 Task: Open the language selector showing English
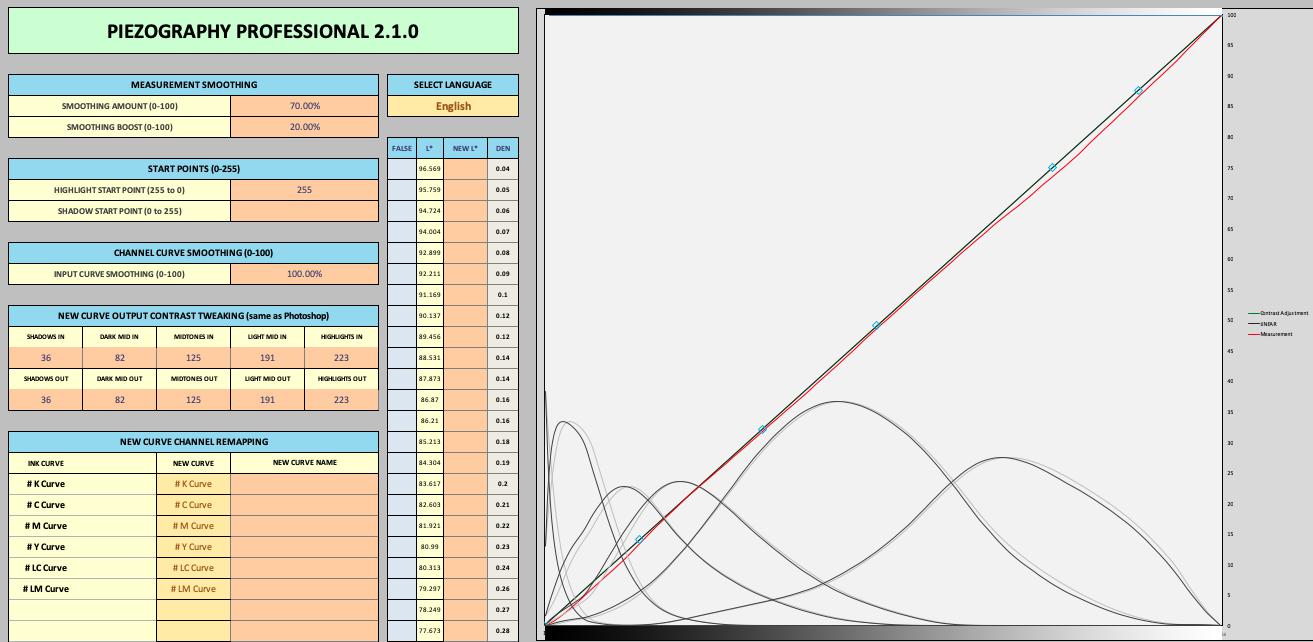(453, 106)
